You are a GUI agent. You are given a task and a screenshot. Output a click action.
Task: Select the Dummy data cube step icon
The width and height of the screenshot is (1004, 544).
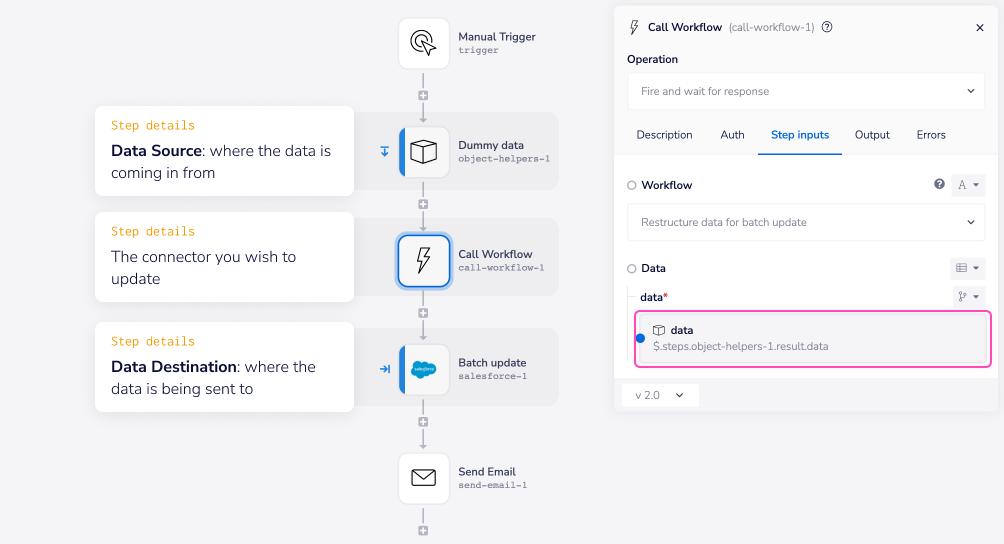point(424,152)
